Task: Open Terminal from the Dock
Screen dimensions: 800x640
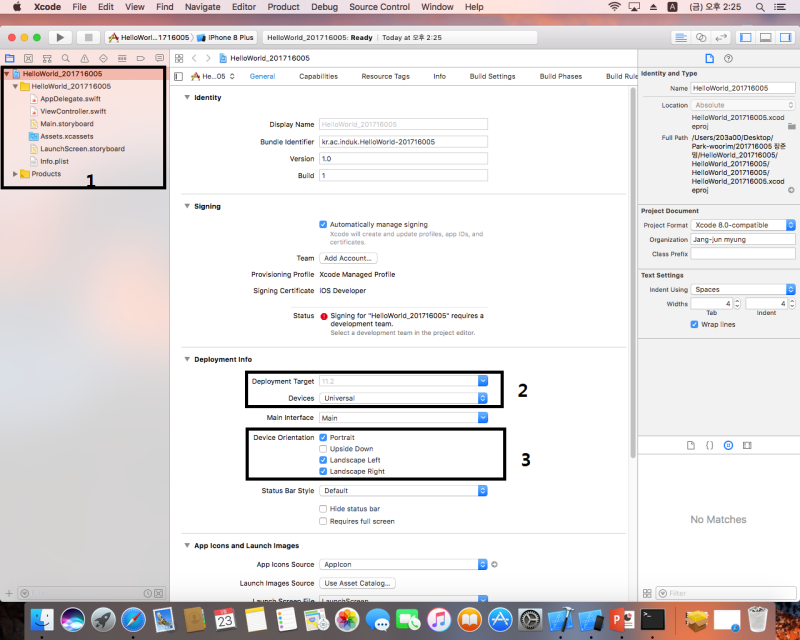Action: tap(653, 621)
